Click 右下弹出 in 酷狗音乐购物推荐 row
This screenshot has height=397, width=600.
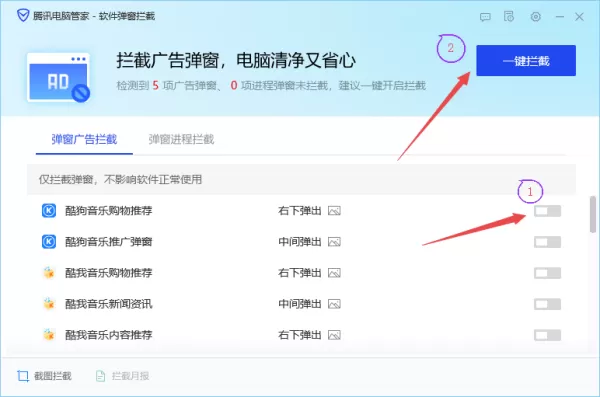(x=300, y=211)
